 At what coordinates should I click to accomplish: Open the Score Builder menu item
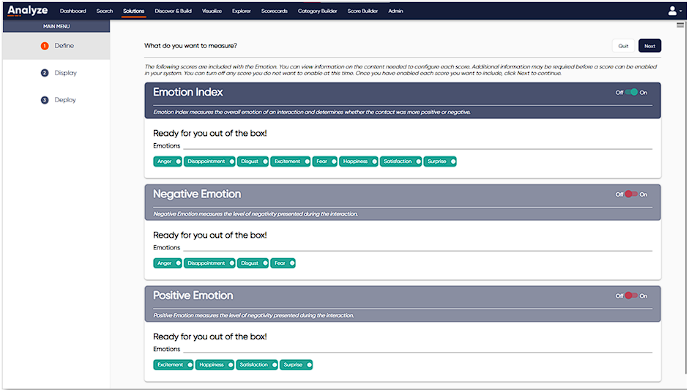coord(362,11)
